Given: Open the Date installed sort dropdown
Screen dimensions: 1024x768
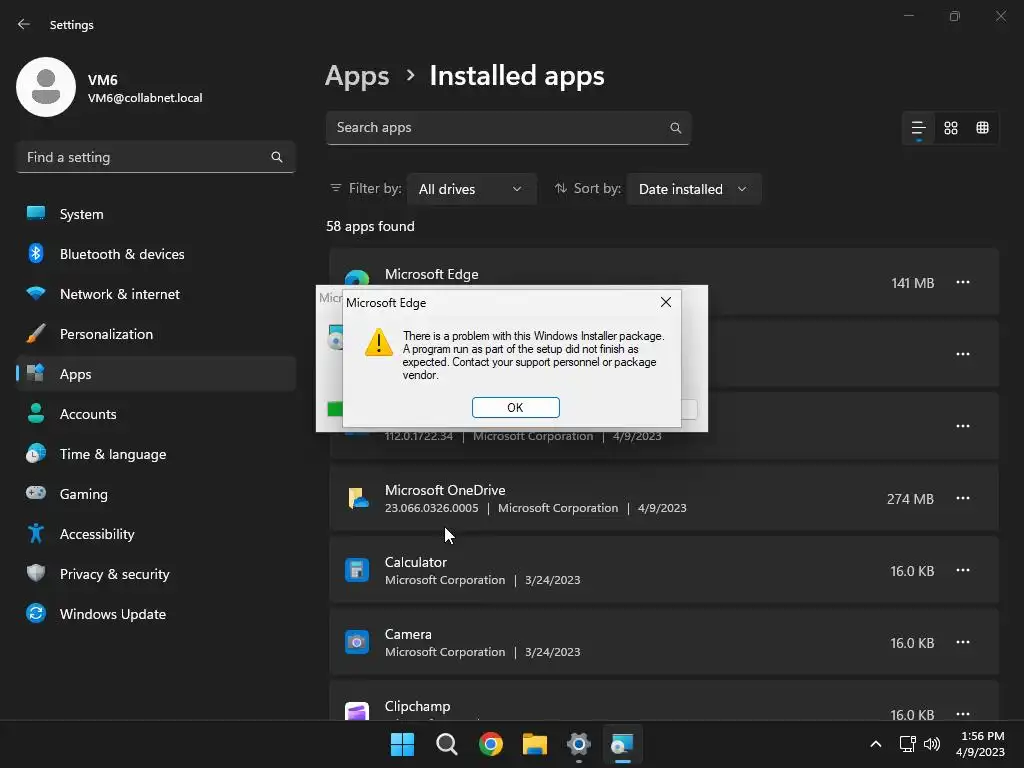Looking at the screenshot, I should [694, 189].
